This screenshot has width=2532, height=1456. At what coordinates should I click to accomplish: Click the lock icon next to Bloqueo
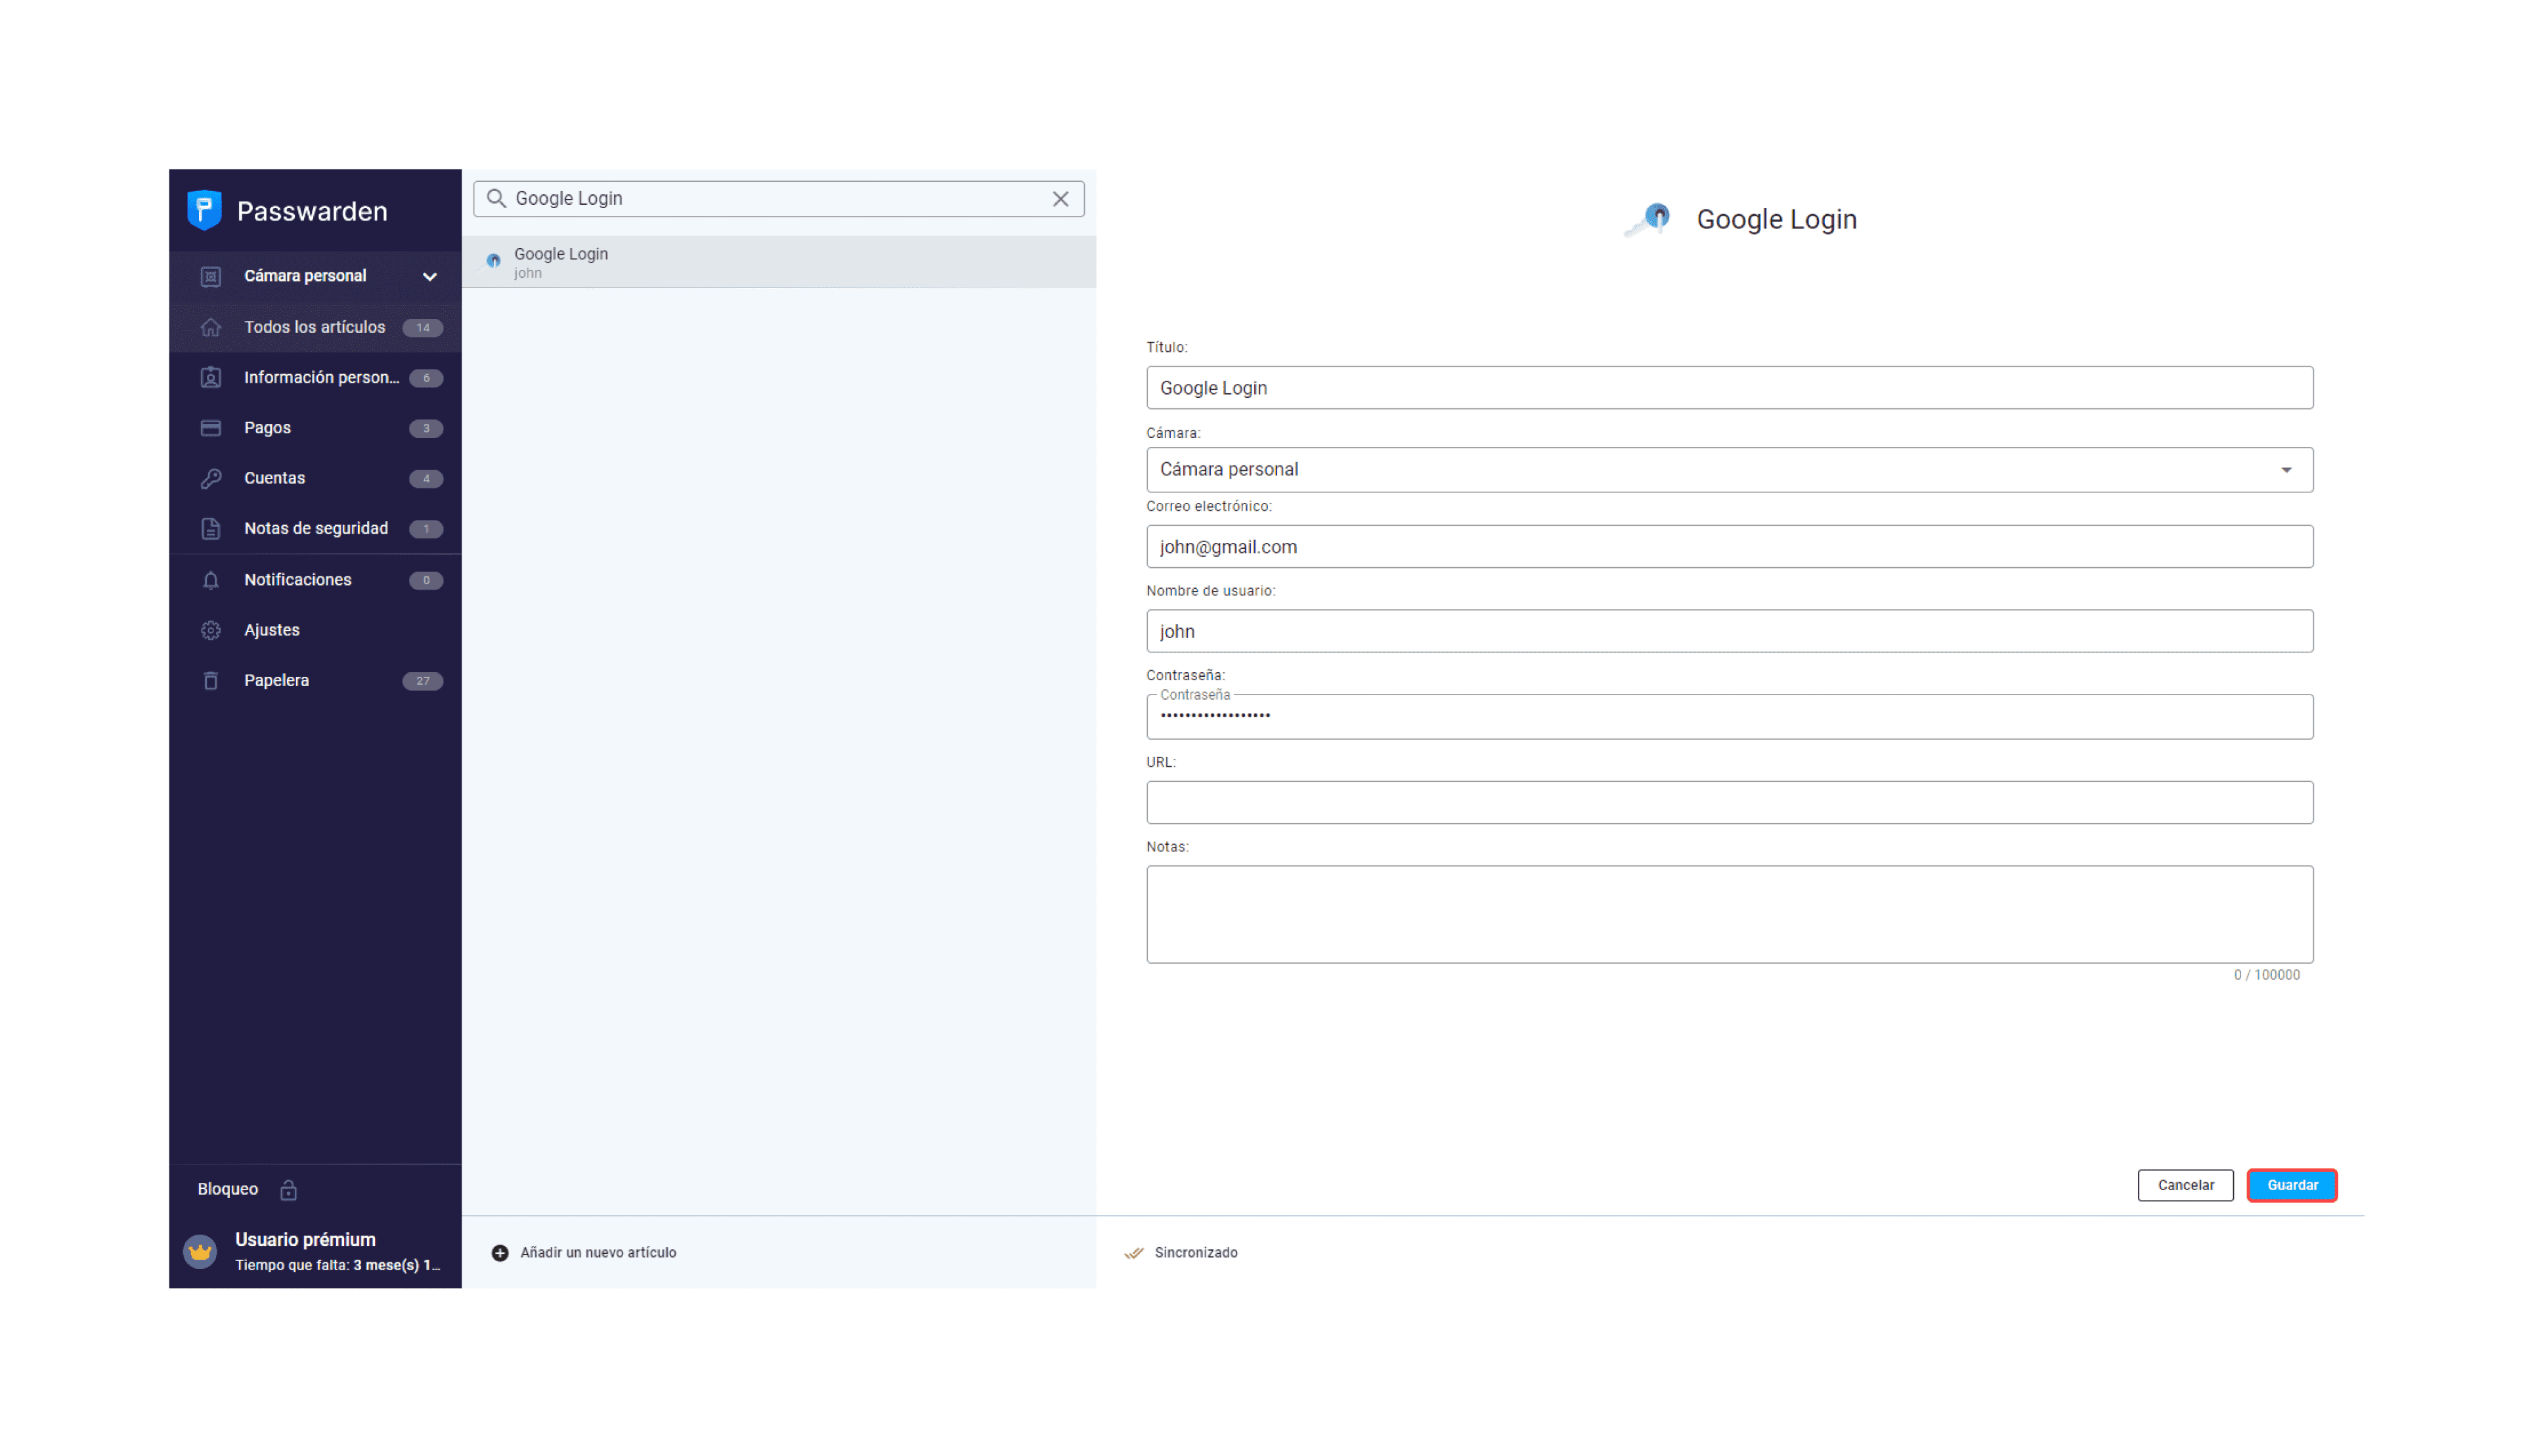pyautogui.click(x=288, y=1190)
